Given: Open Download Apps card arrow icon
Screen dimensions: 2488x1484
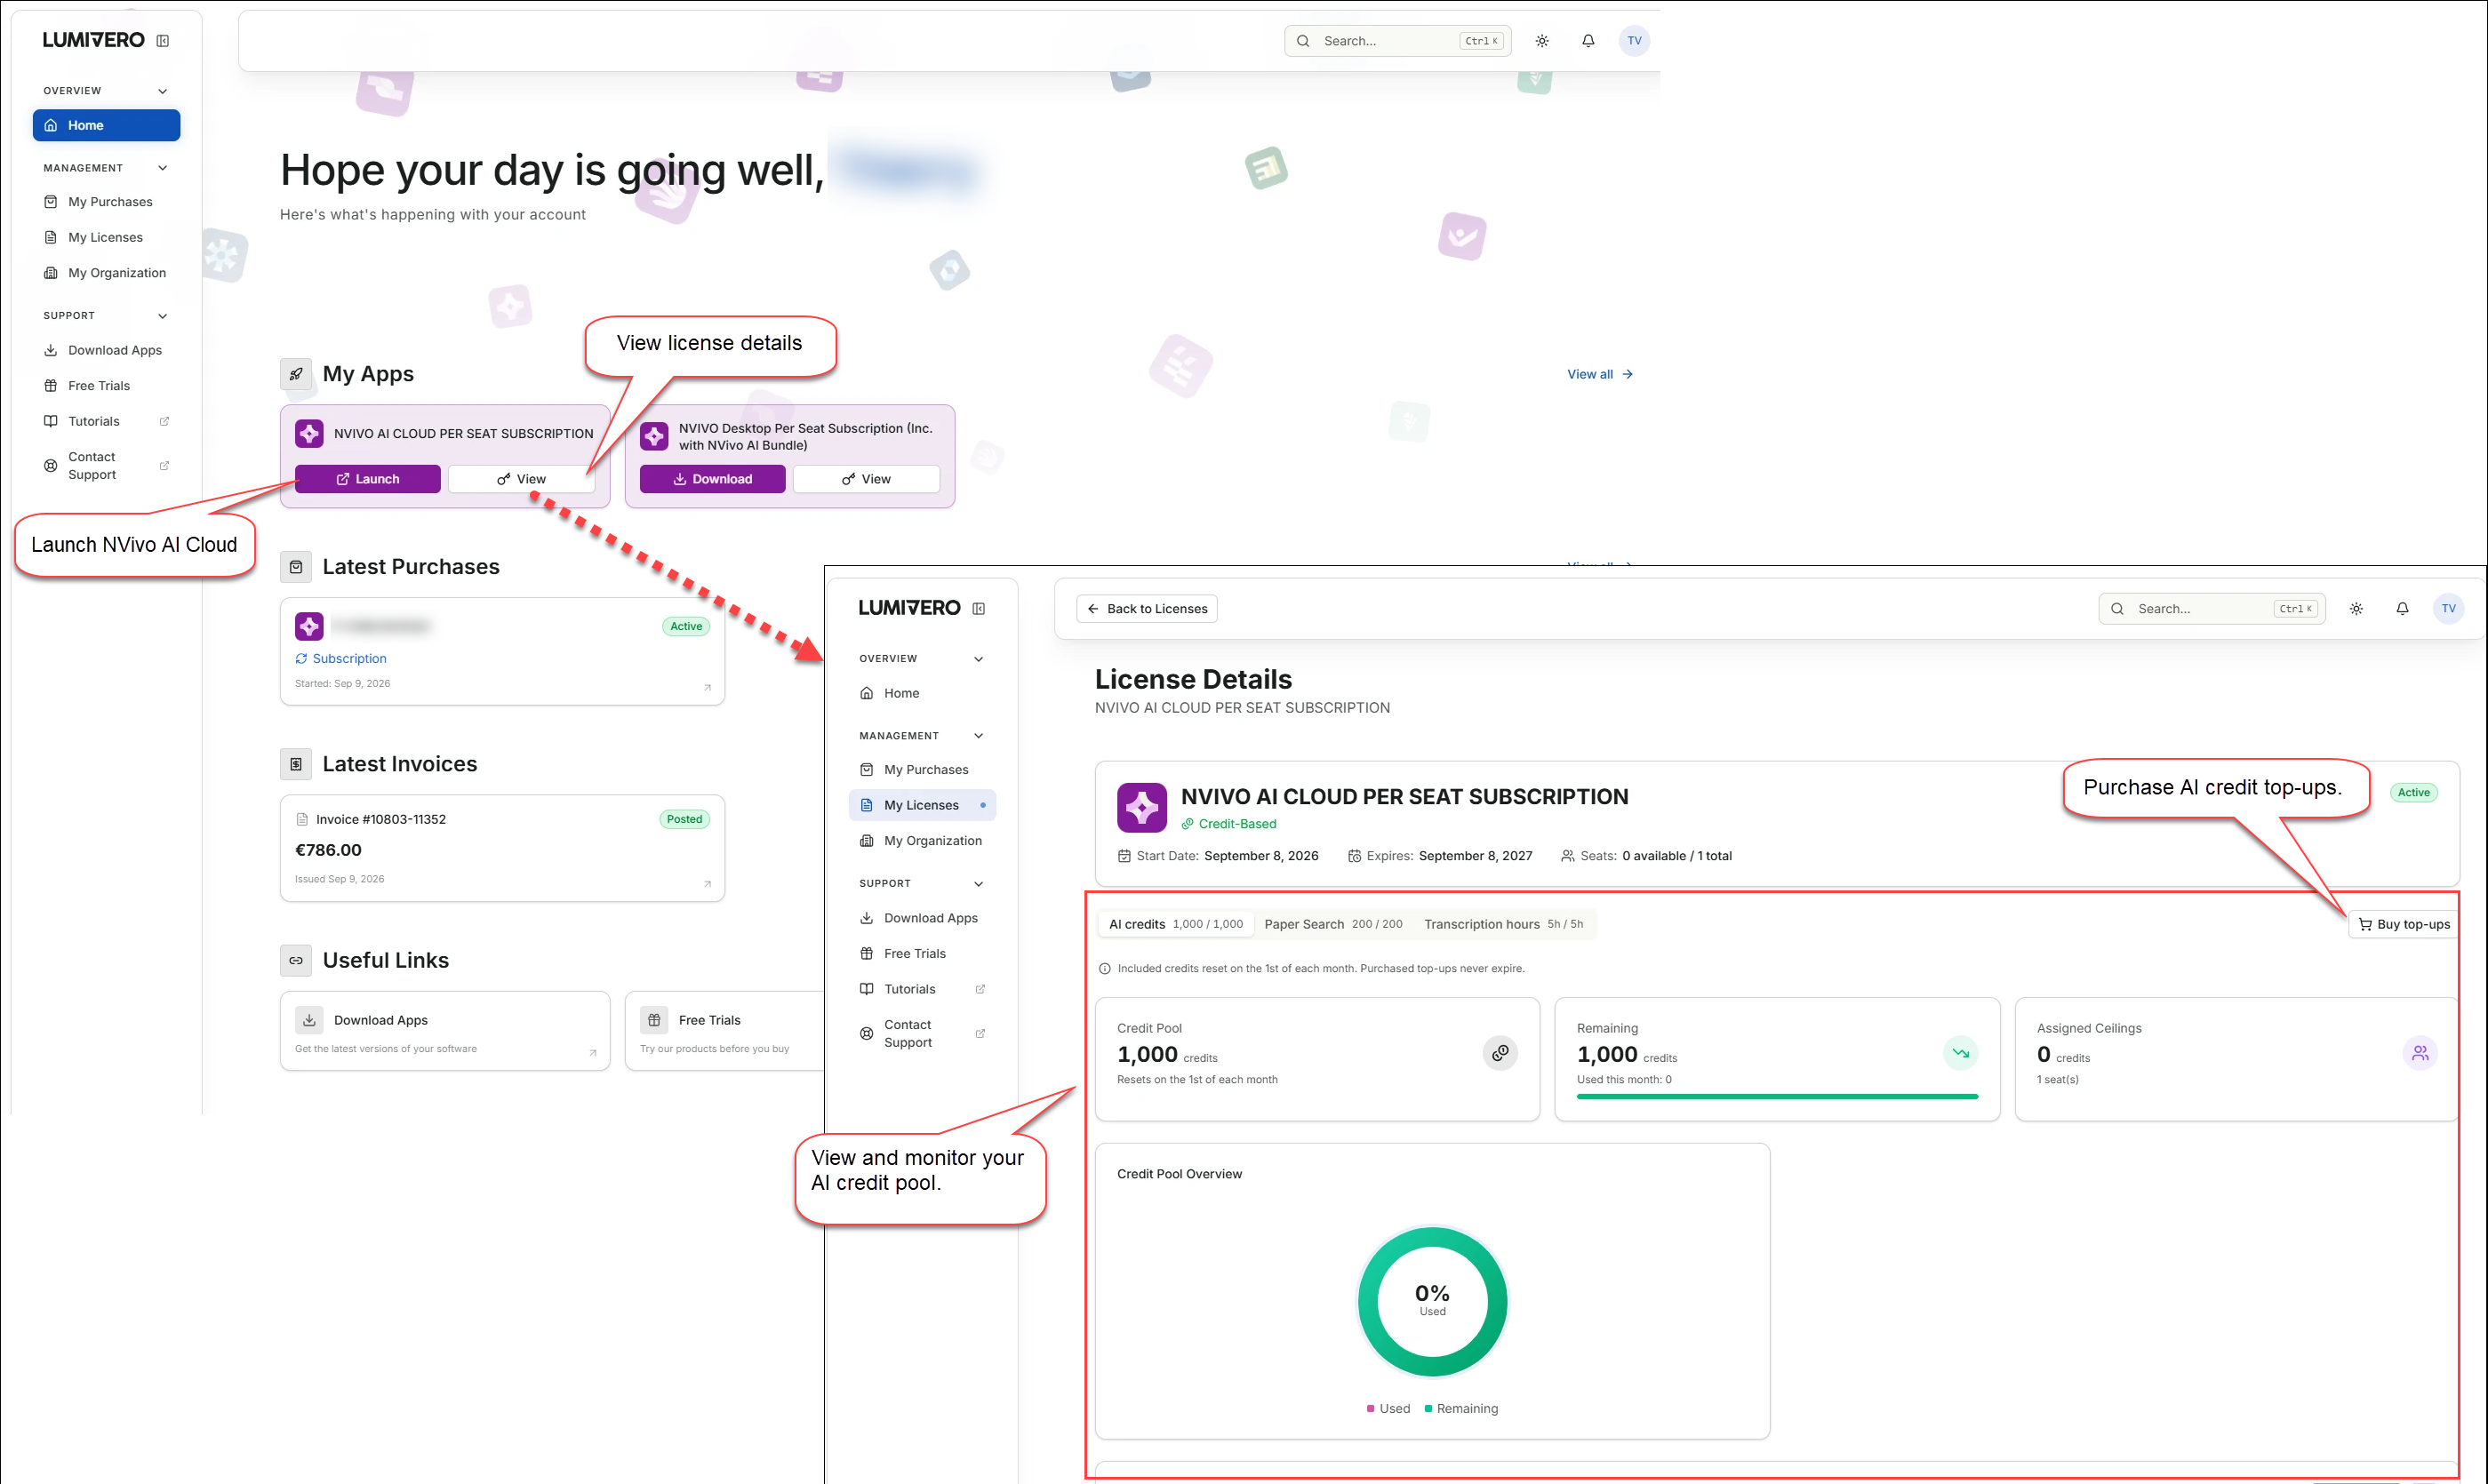Looking at the screenshot, I should pos(593,1052).
